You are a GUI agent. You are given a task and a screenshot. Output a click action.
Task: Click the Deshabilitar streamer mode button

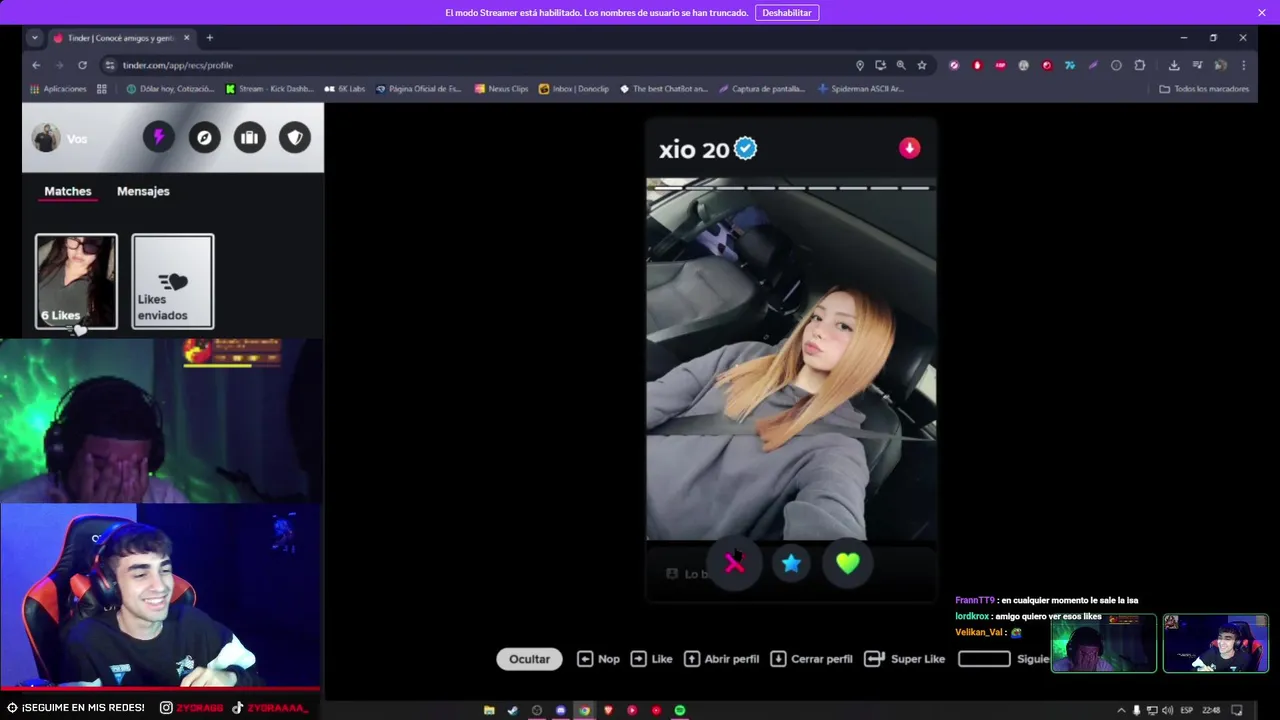(787, 13)
